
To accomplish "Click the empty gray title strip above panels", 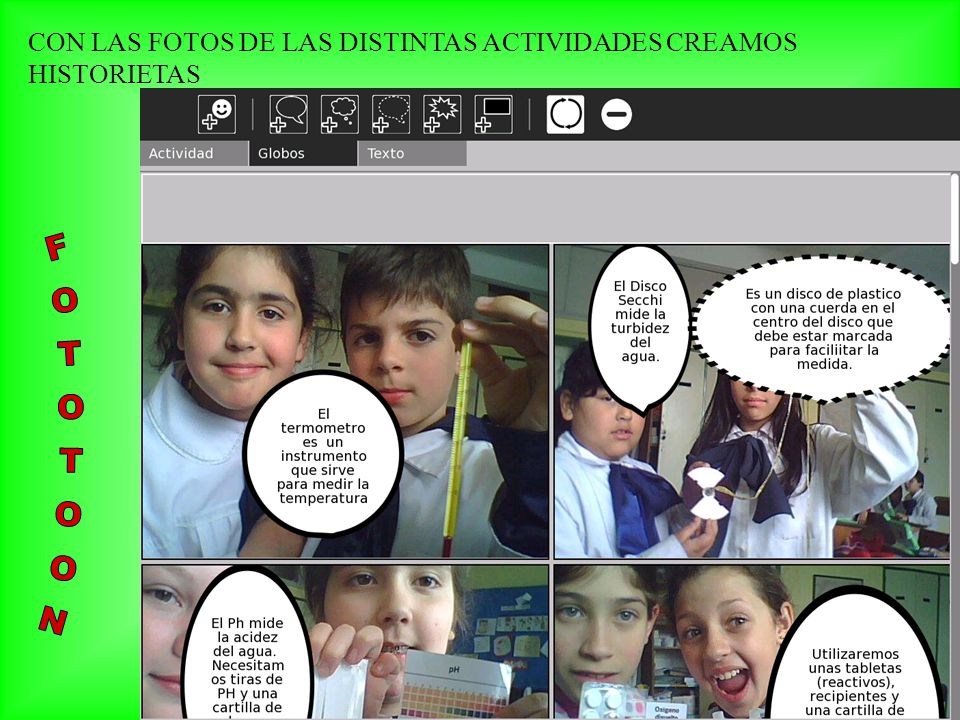I will click(546, 208).
